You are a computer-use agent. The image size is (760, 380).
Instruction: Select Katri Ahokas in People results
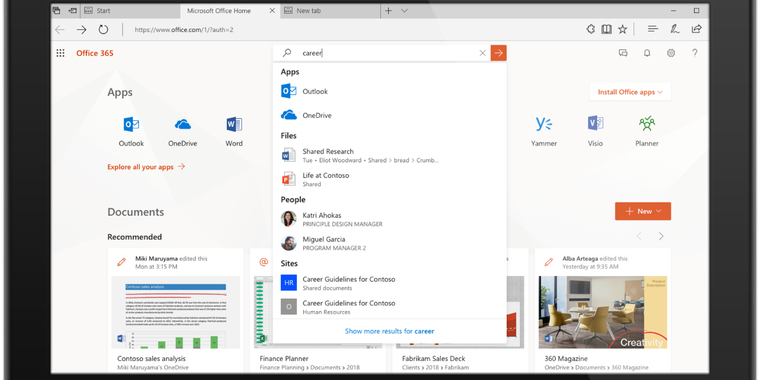[x=390, y=219]
